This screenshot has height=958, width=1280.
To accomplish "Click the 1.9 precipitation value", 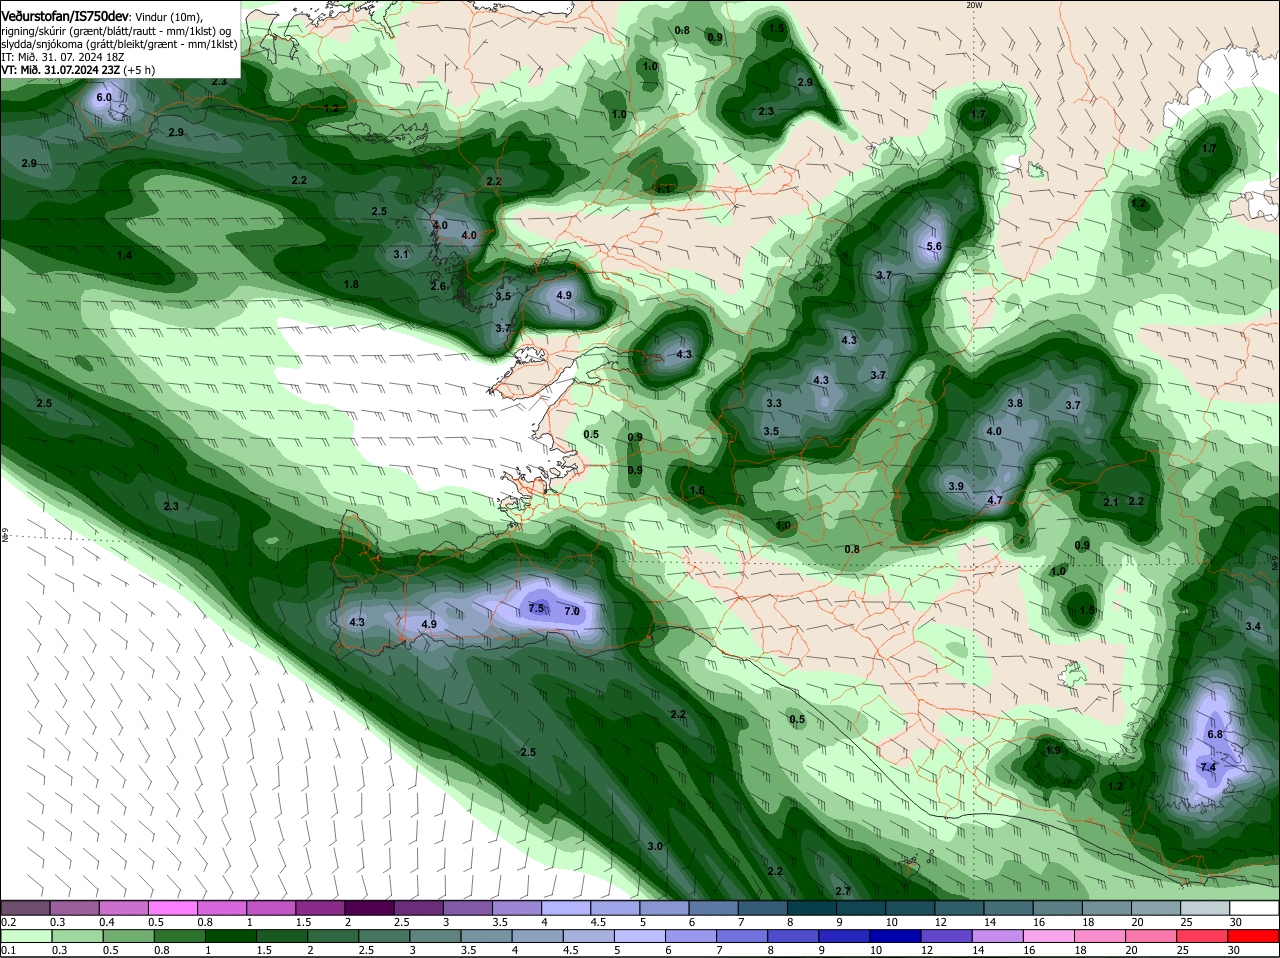I will click(1053, 750).
